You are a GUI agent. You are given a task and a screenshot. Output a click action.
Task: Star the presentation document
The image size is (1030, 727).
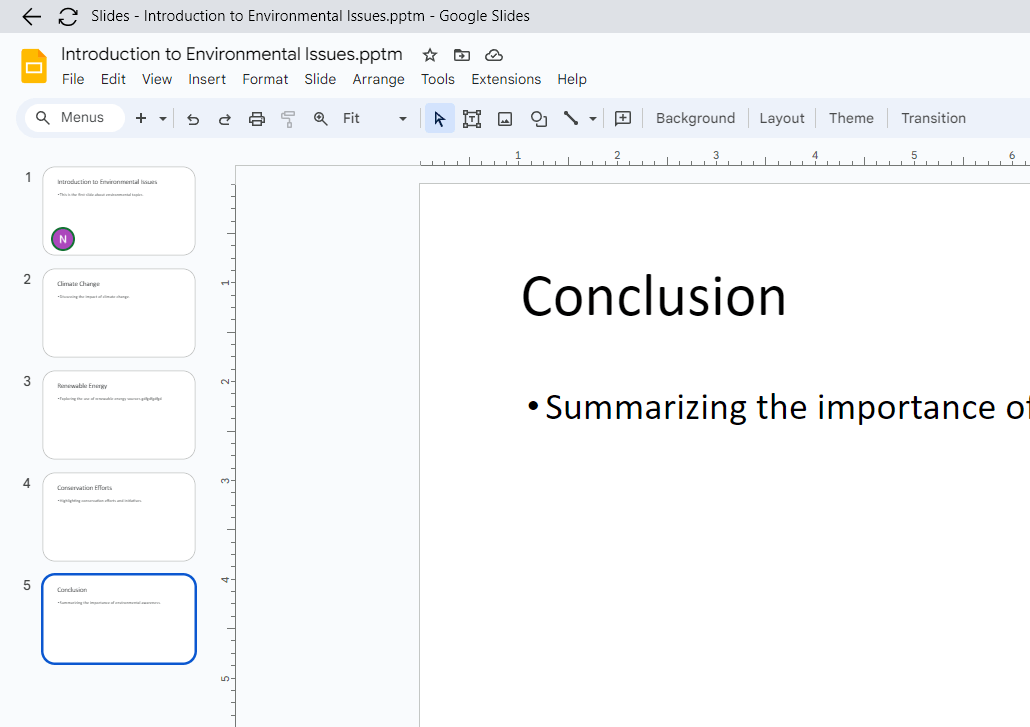(x=430, y=55)
